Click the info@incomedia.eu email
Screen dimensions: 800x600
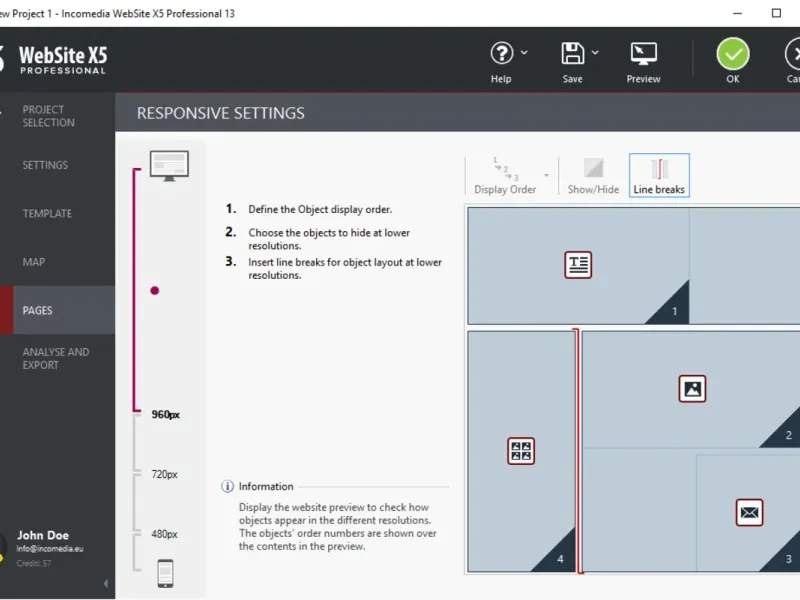(49, 549)
